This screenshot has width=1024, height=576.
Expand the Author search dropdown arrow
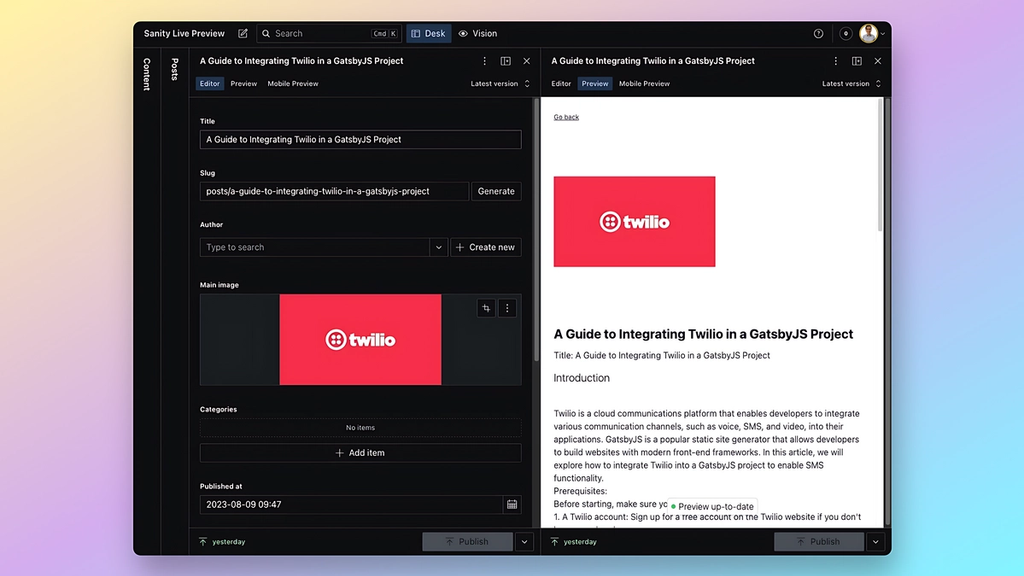pos(439,248)
